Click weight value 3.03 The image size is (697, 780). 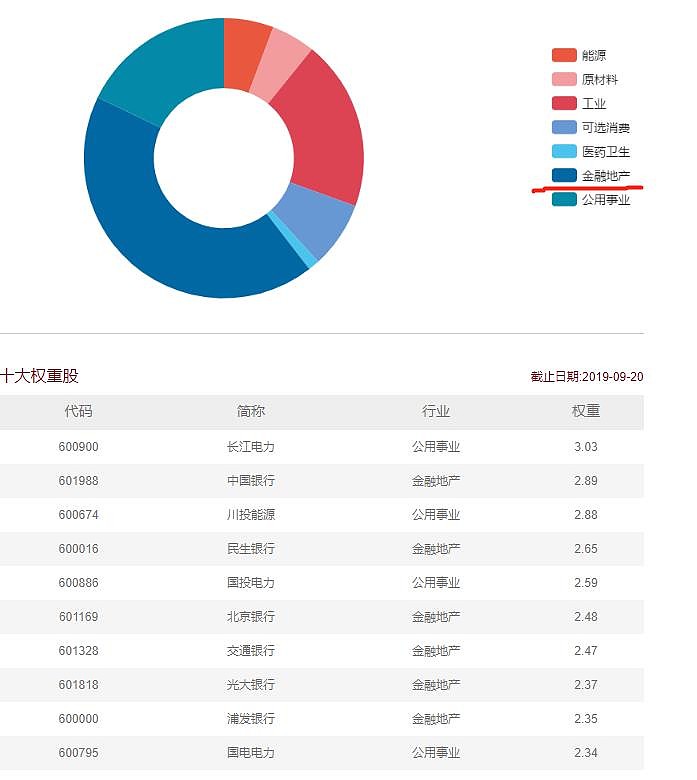586,447
